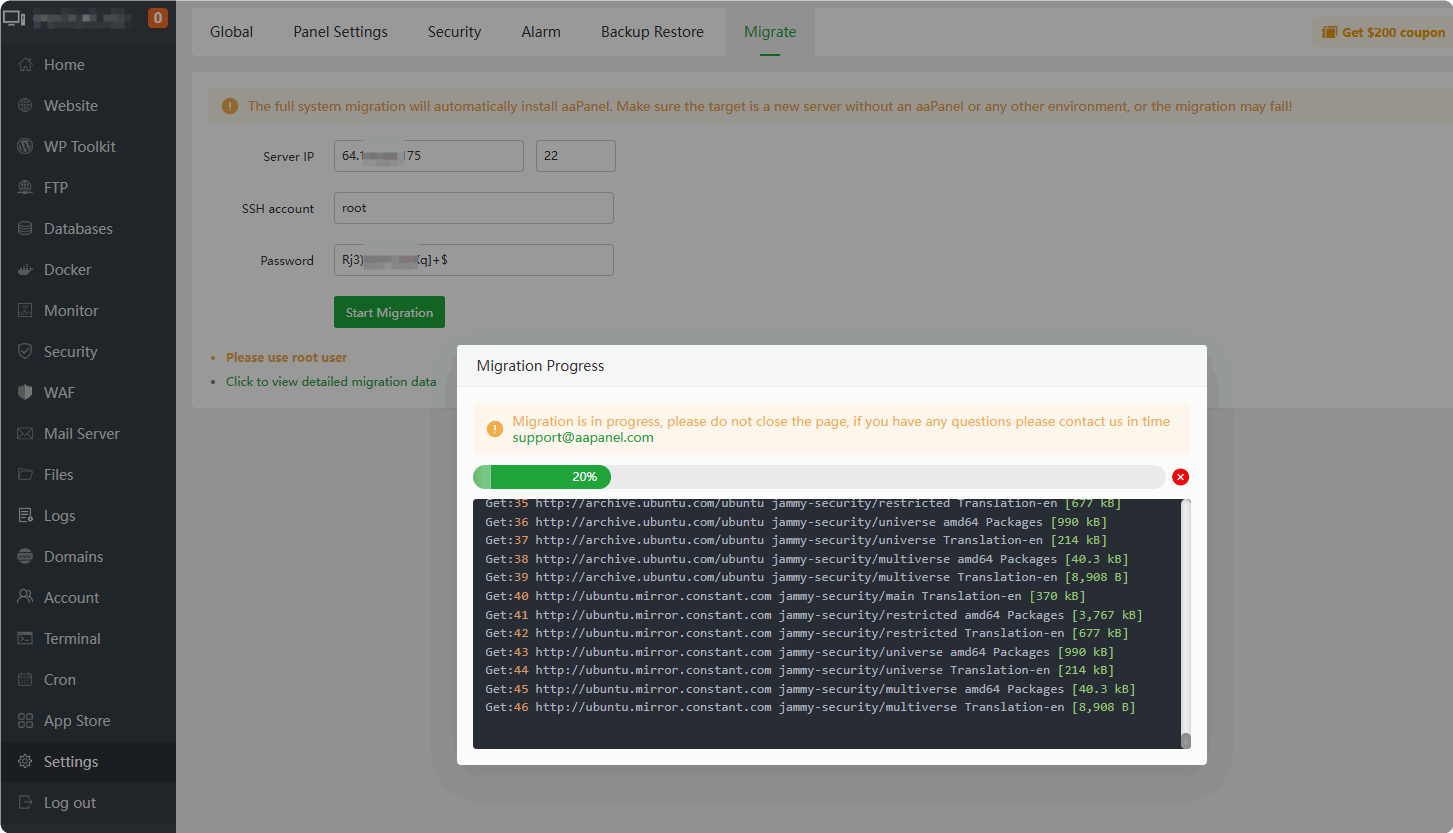This screenshot has height=833, width=1453.
Task: Open the detailed migration data link
Action: (331, 382)
